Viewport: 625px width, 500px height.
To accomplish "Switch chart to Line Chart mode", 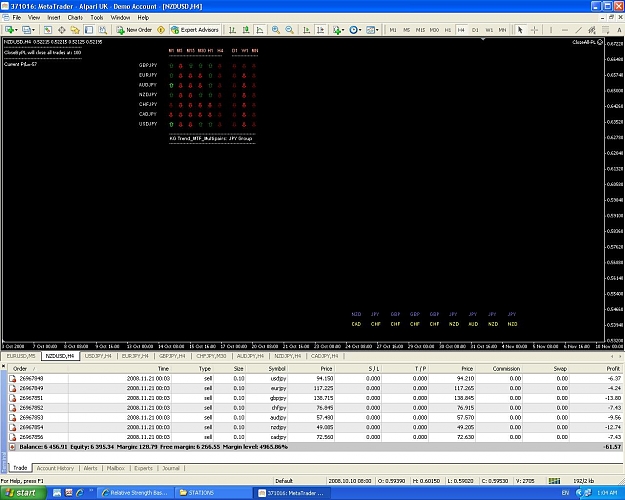I will 260,30.
